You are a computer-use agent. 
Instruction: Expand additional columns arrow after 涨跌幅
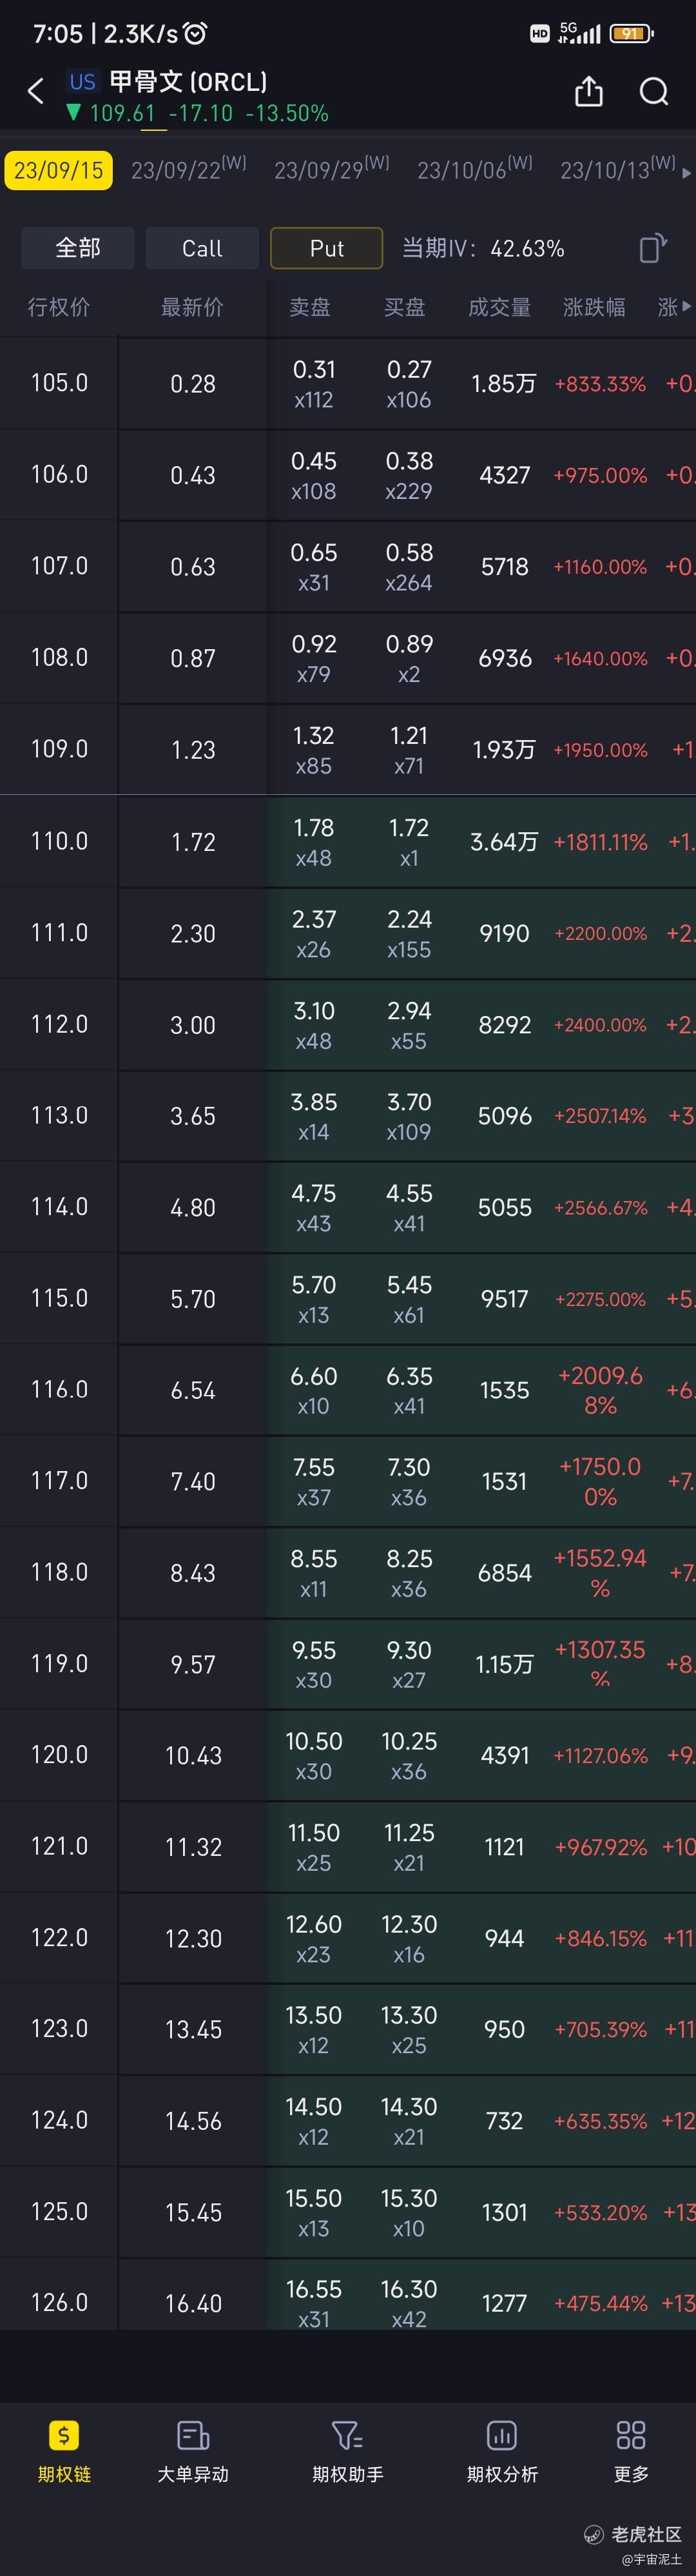[x=686, y=307]
